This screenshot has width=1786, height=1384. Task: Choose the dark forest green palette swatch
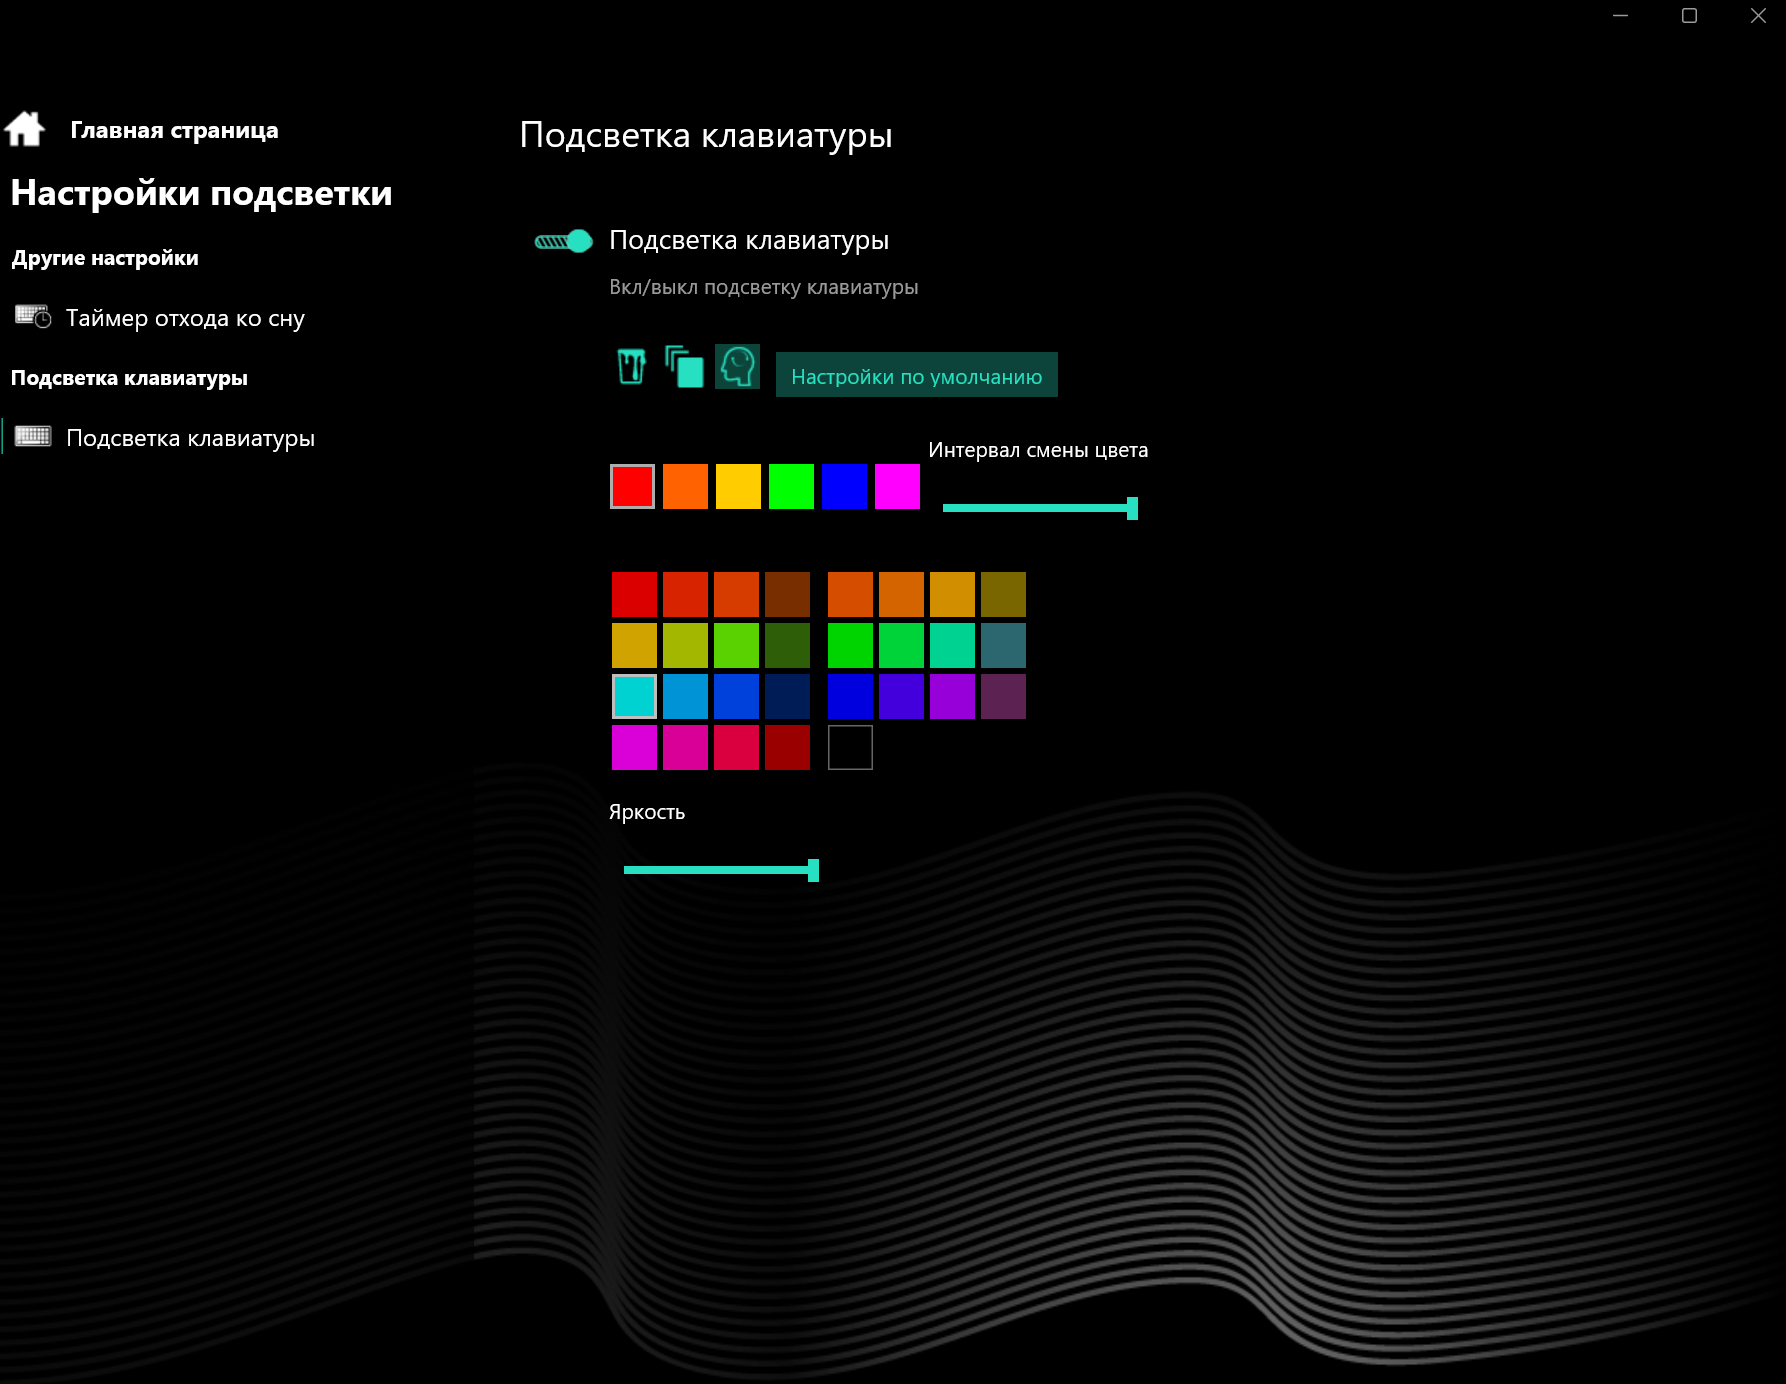point(788,645)
